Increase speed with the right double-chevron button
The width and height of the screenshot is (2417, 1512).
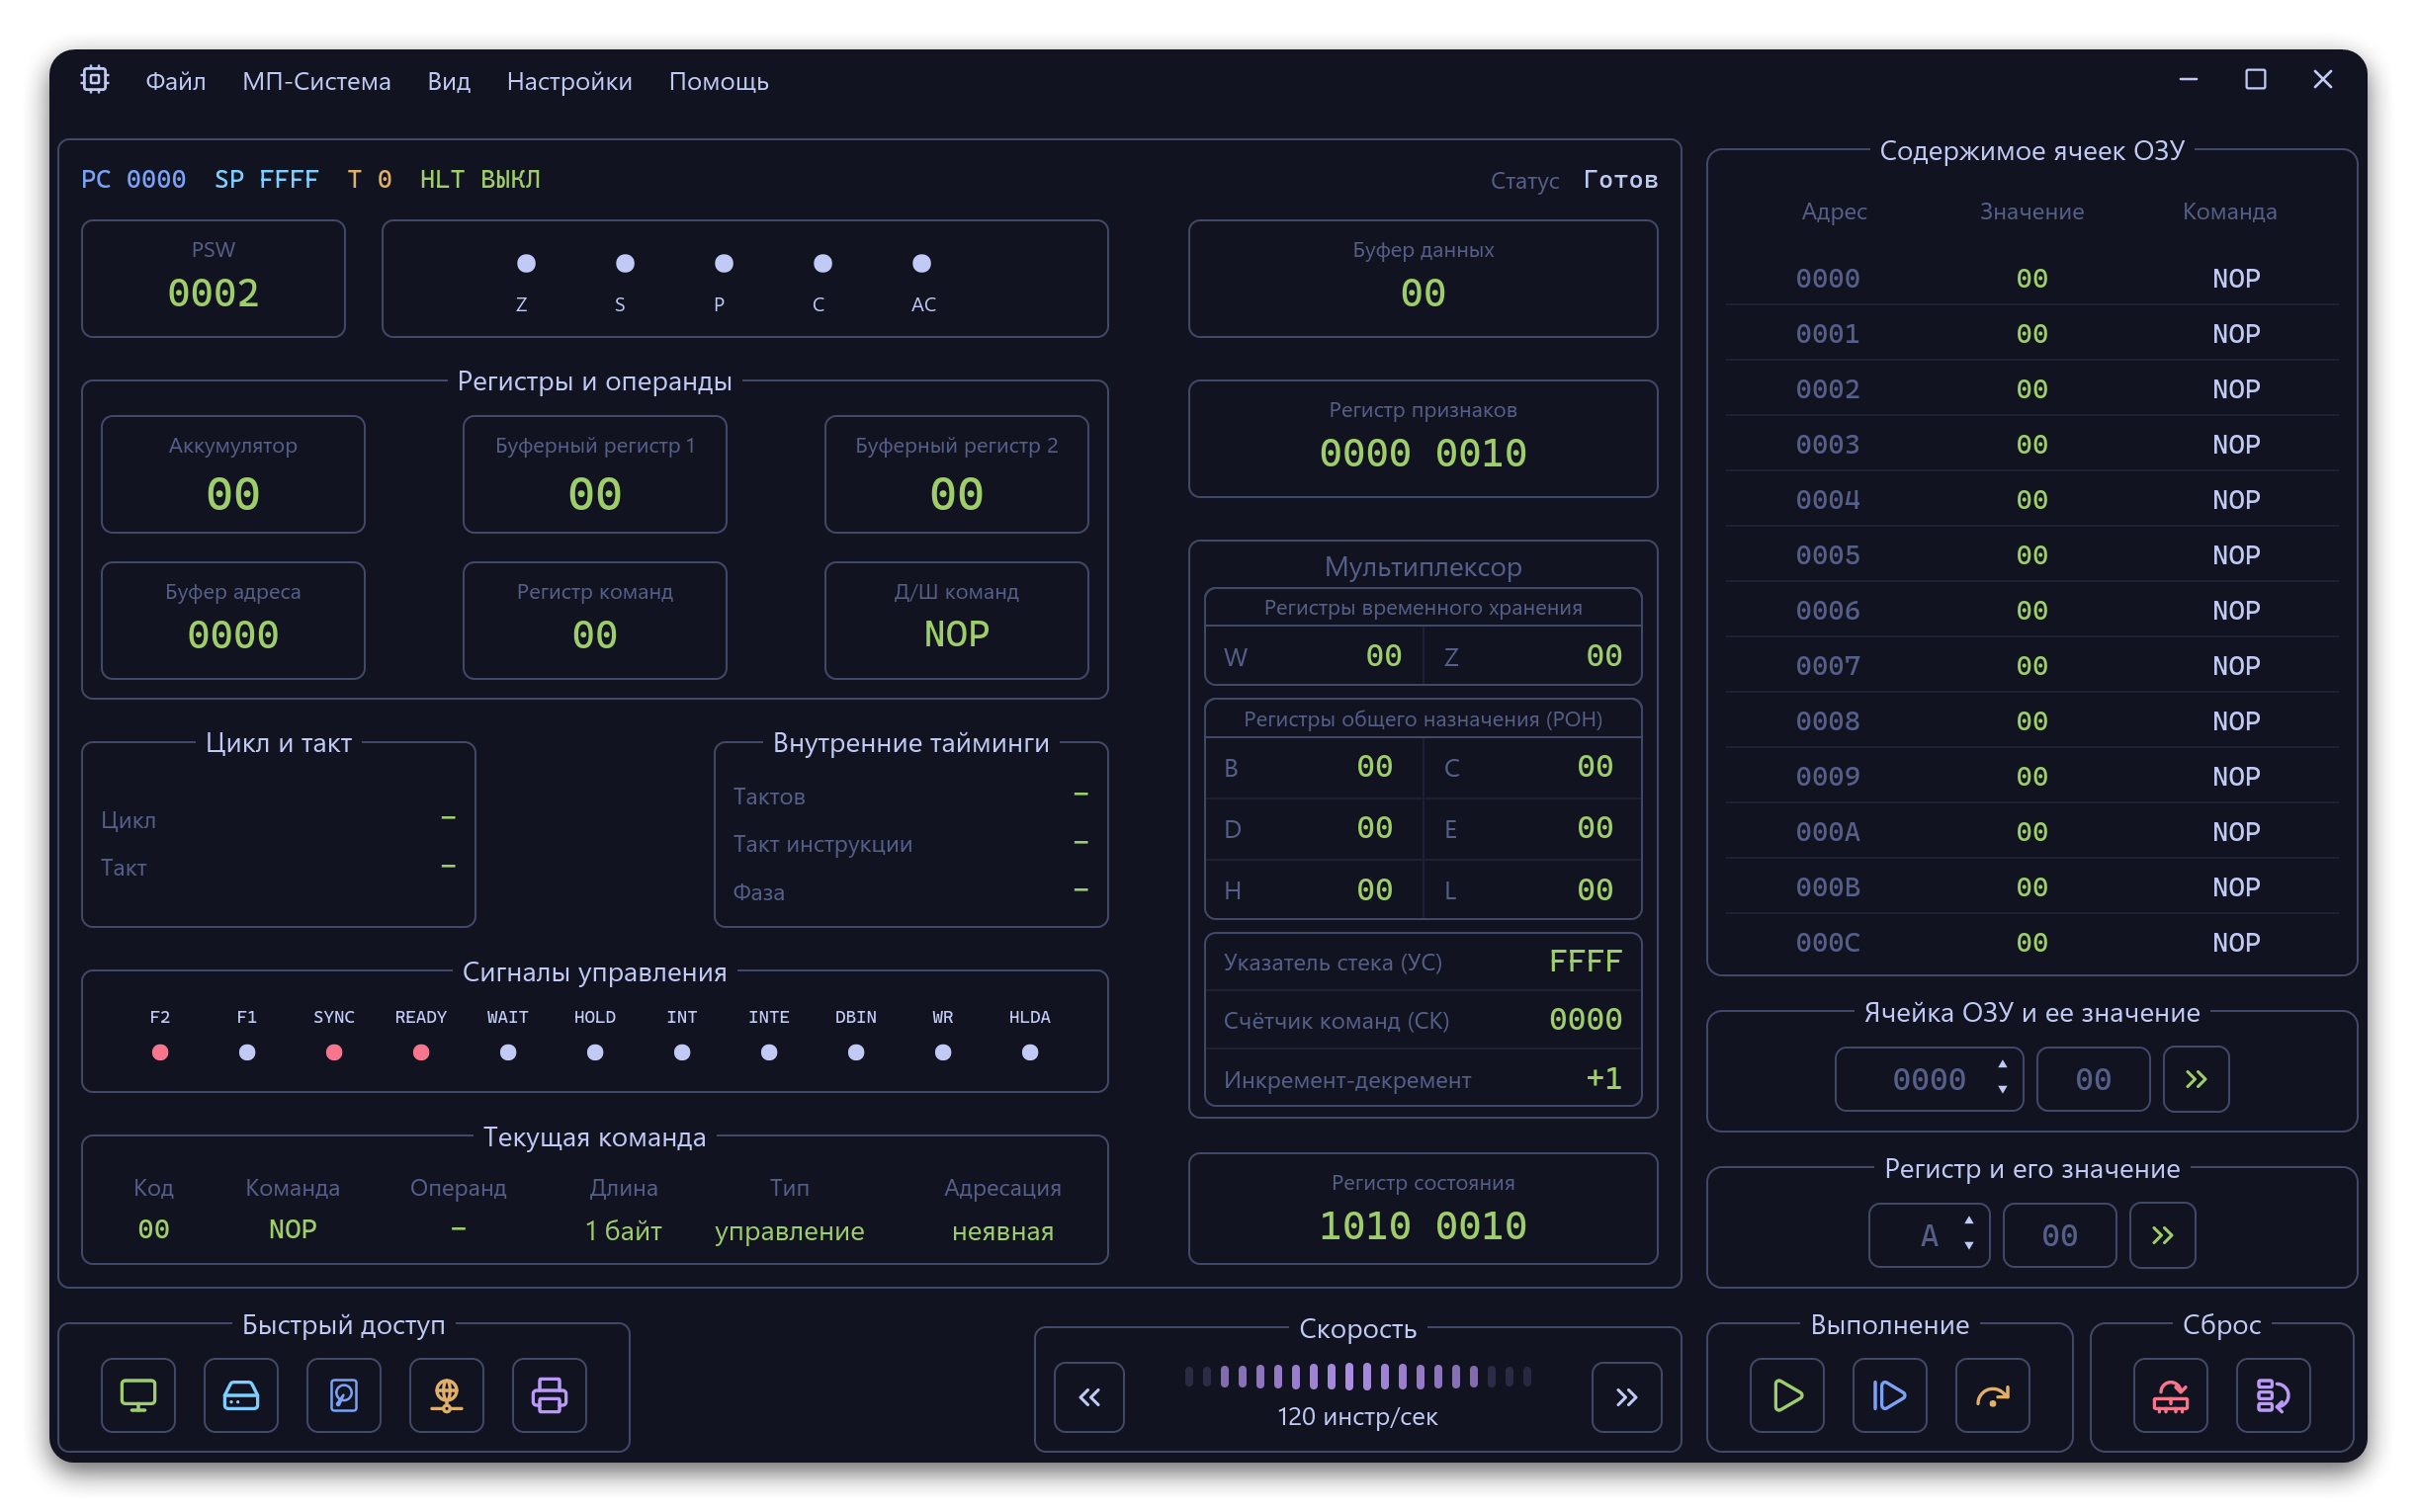click(x=1627, y=1397)
